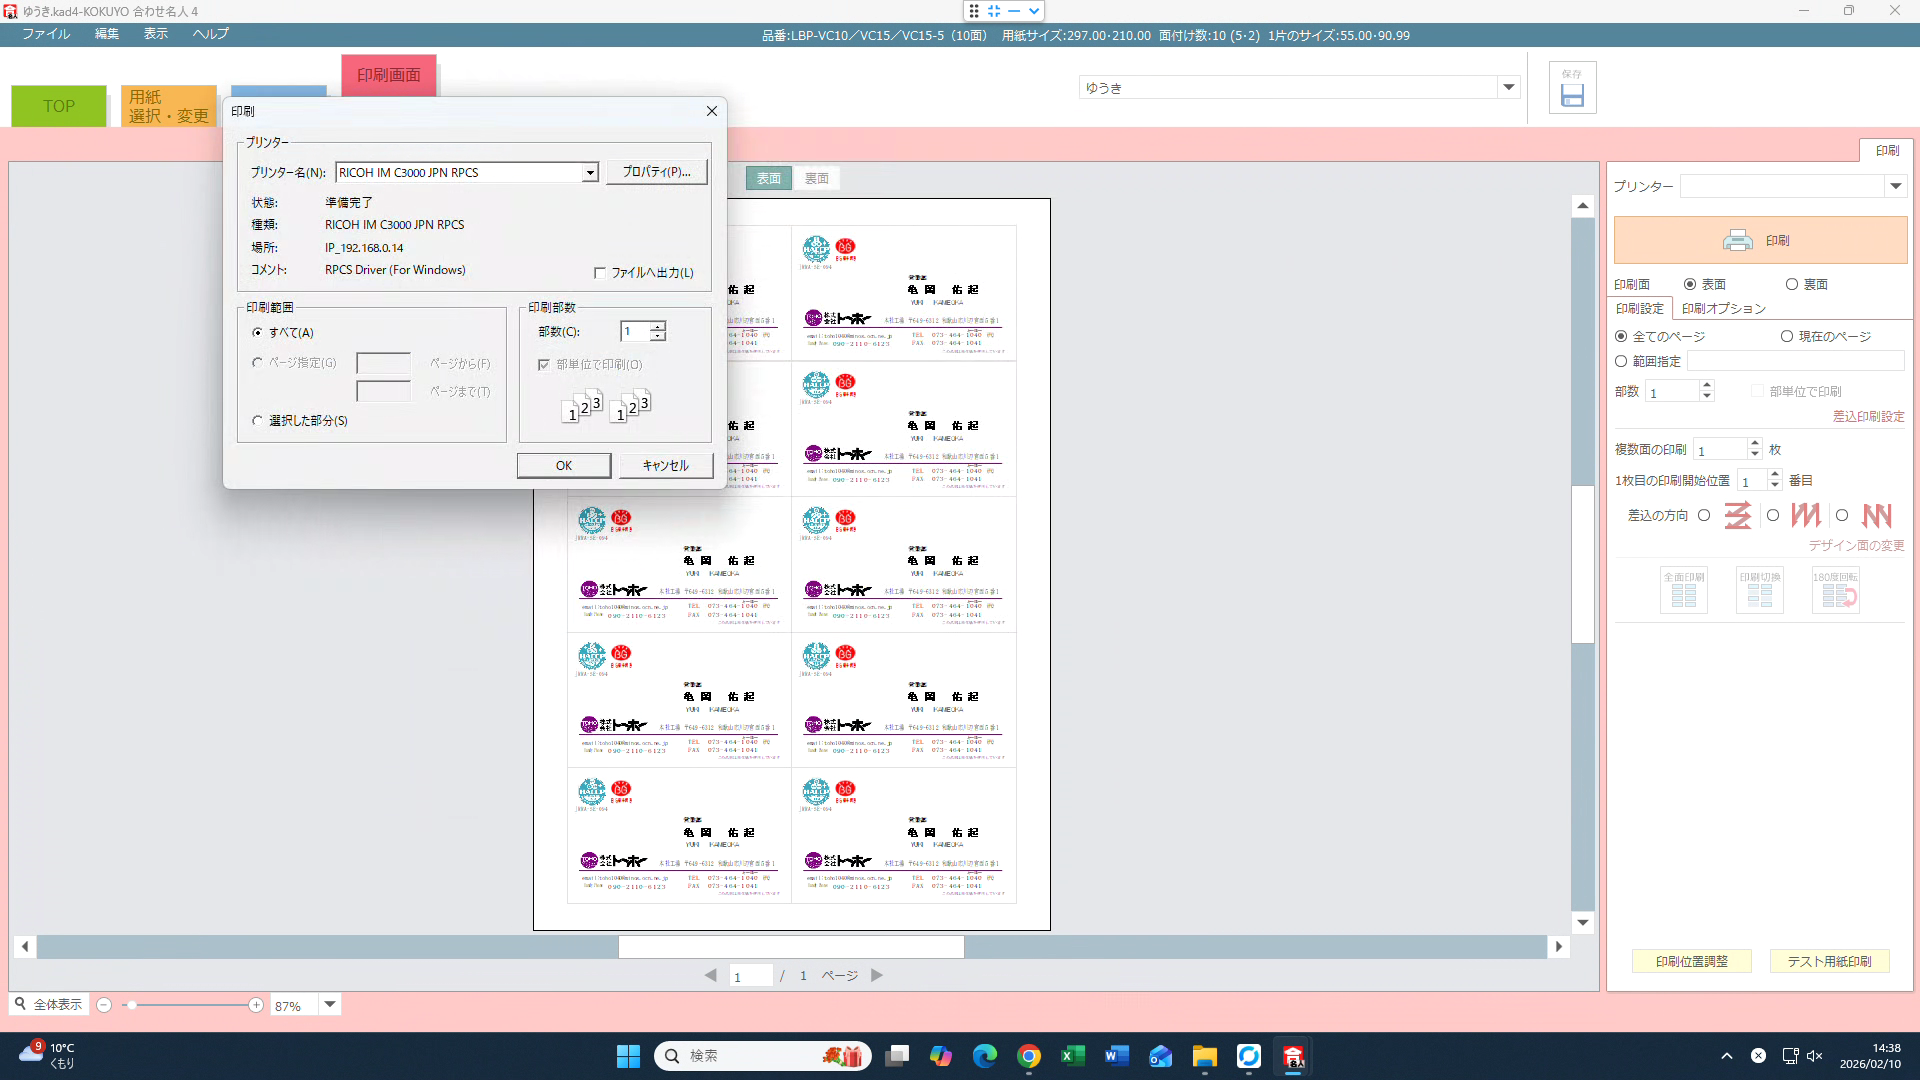Enable ファイルへ出力 checkbox
The height and width of the screenshot is (1080, 1920).
(x=600, y=273)
